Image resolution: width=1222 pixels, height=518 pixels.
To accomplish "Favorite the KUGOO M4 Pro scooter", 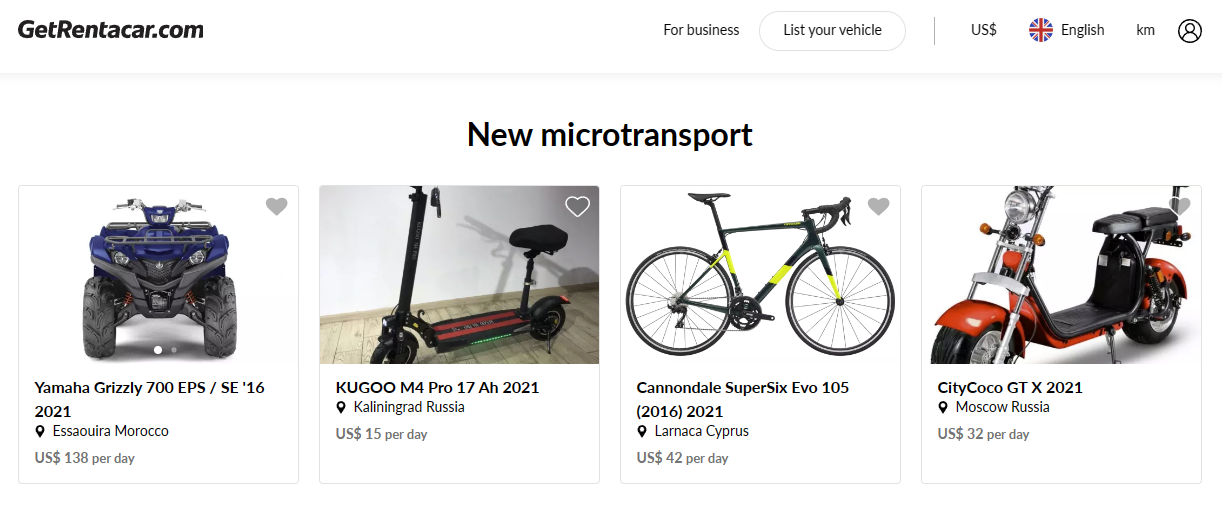I will (578, 206).
